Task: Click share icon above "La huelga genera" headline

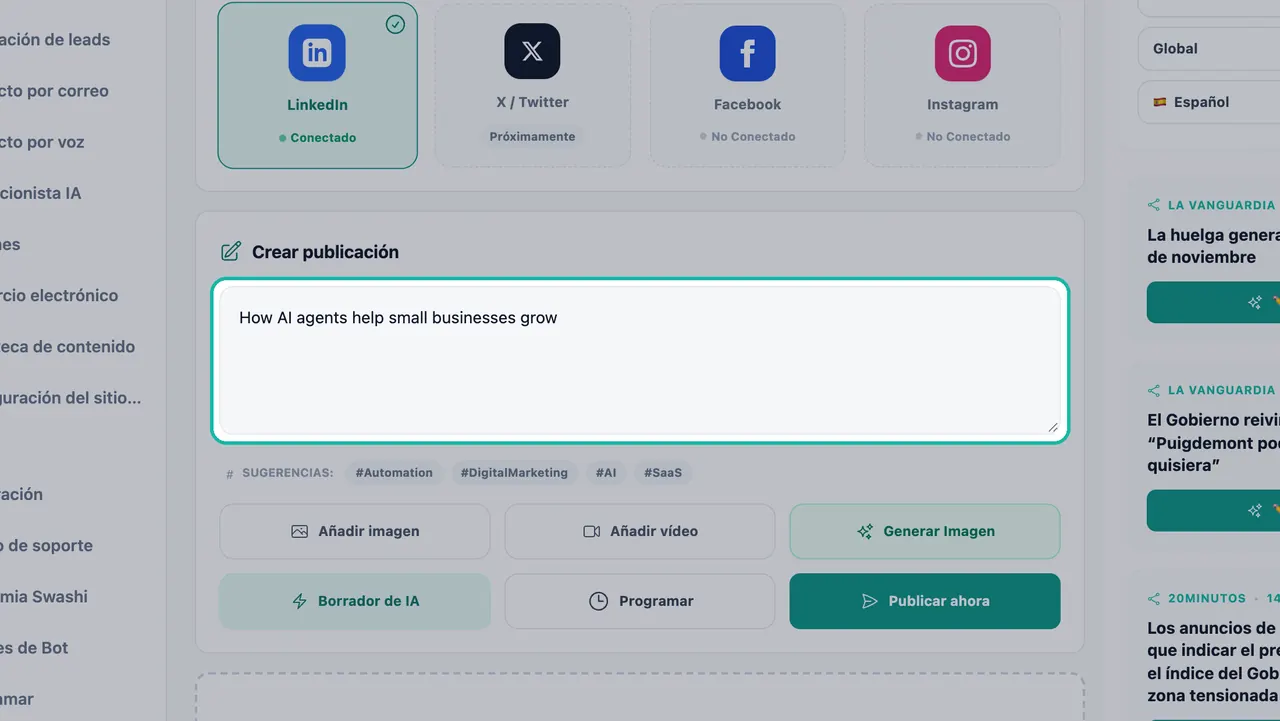Action: pos(1154,205)
